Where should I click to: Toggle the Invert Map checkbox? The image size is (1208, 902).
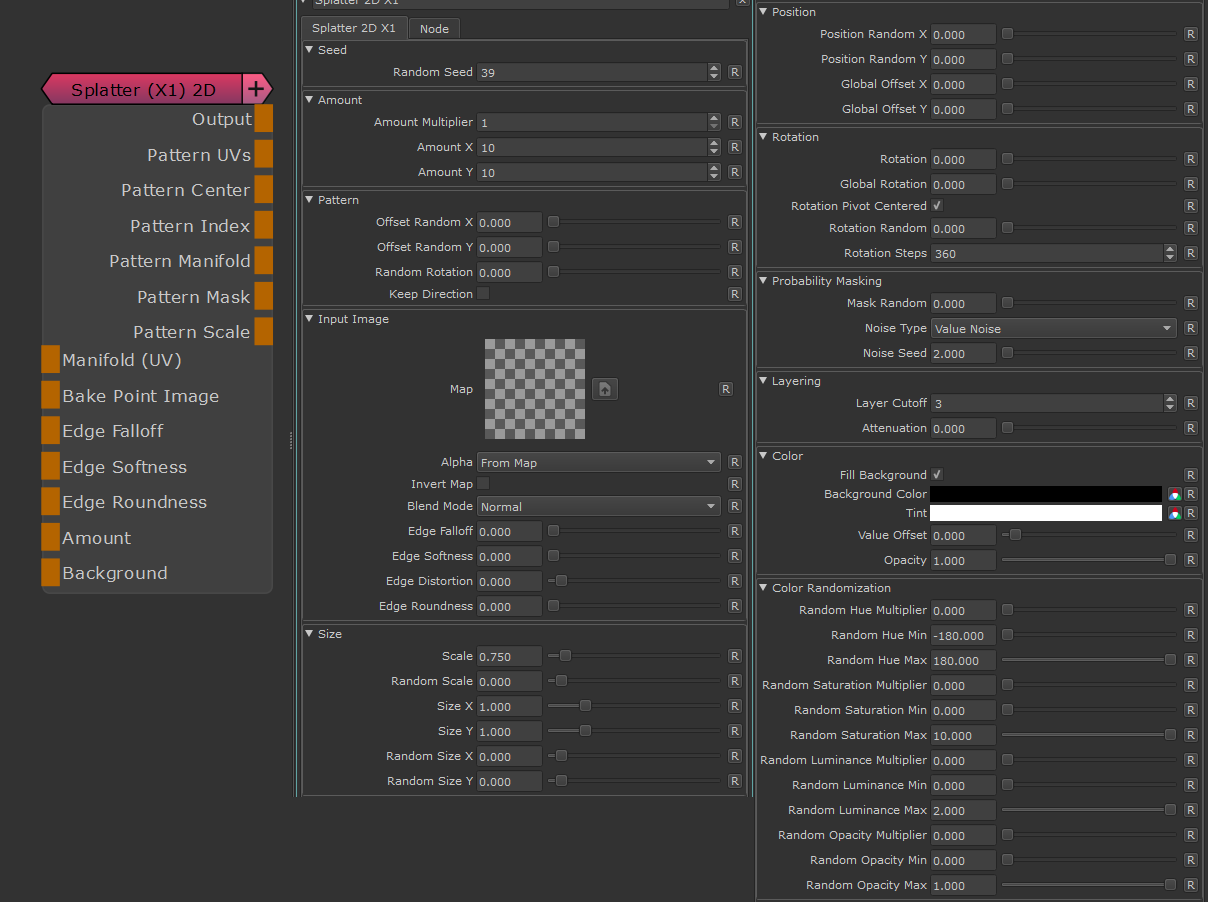click(483, 484)
